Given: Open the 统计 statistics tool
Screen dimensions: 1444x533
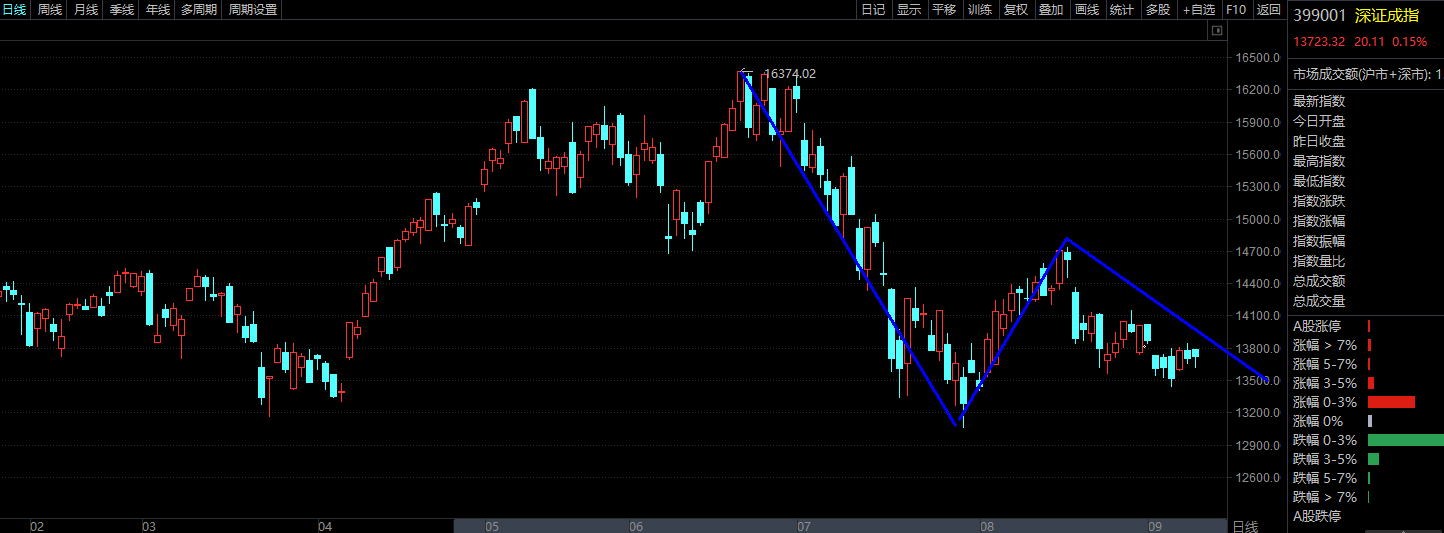Looking at the screenshot, I should pyautogui.click(x=1122, y=9).
